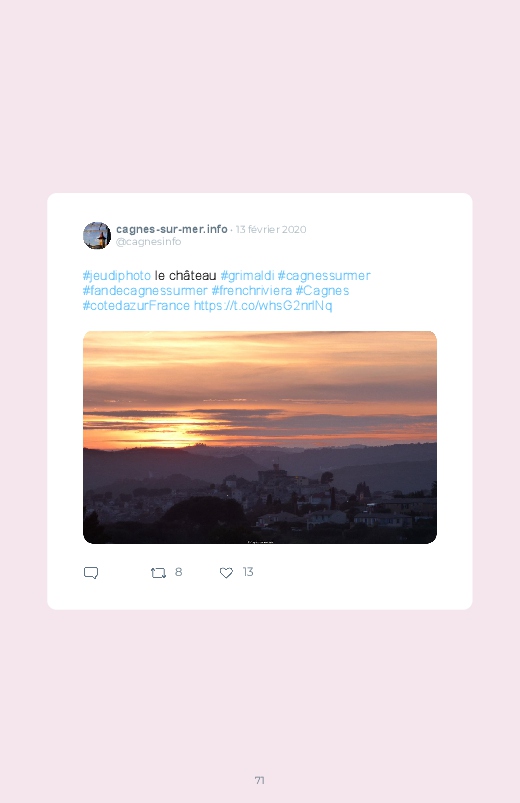Click the retweet arrows icon
This screenshot has height=803, width=520.
[158, 573]
